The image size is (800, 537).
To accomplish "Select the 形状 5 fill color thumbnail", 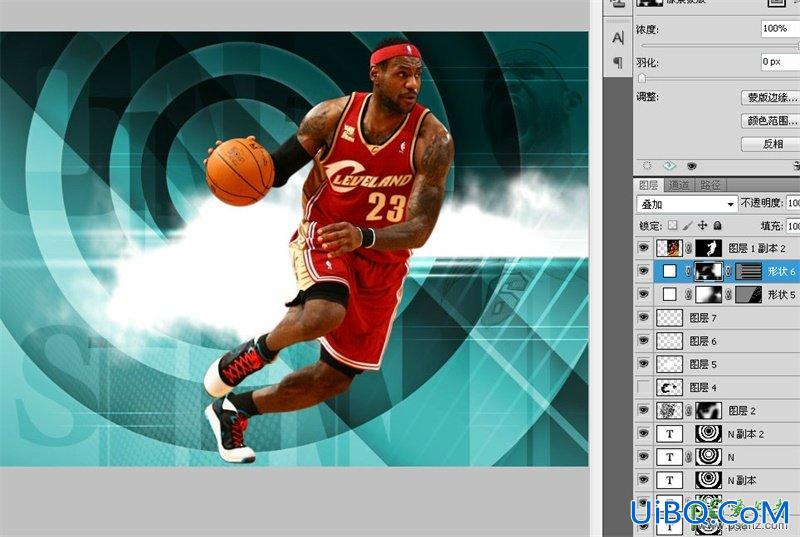I will 669,294.
